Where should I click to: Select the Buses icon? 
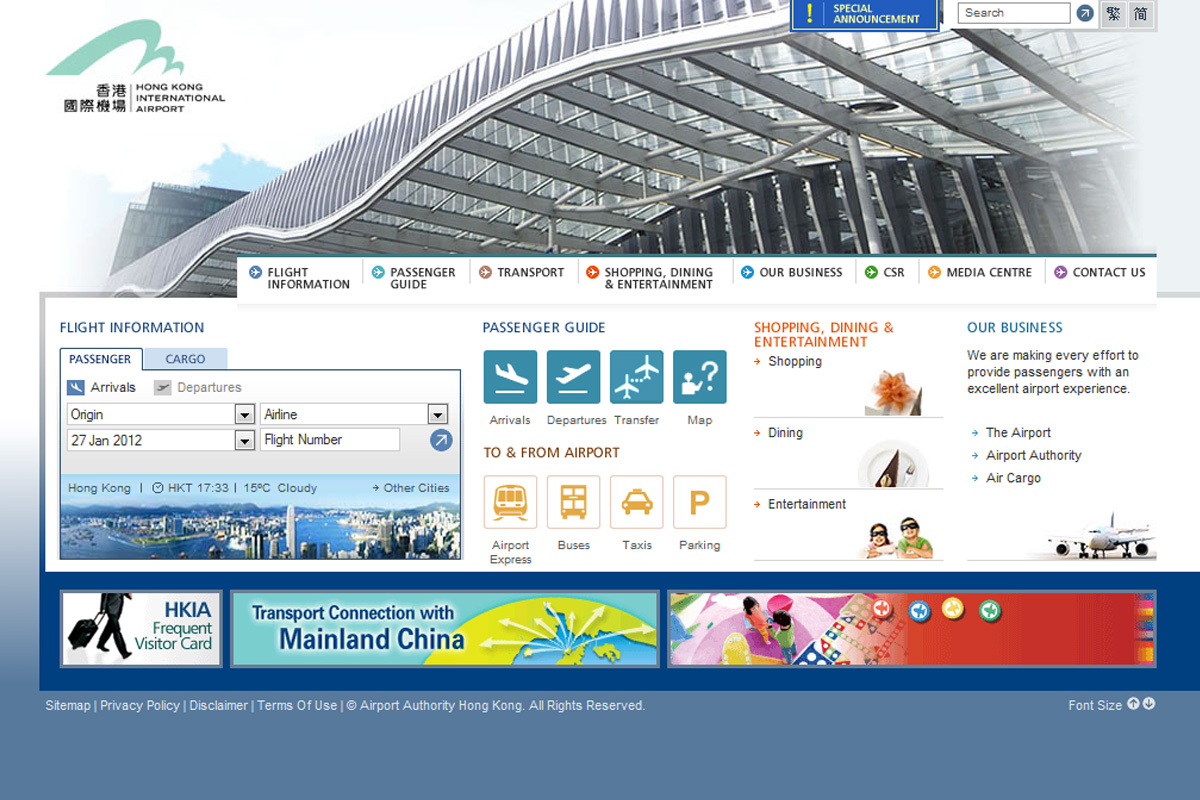(573, 502)
